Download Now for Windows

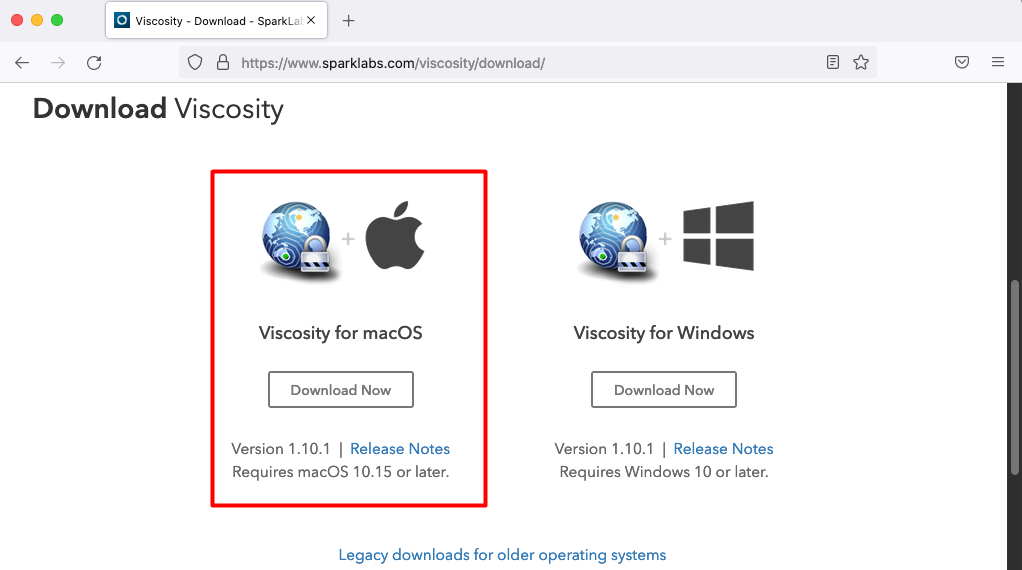click(x=664, y=390)
